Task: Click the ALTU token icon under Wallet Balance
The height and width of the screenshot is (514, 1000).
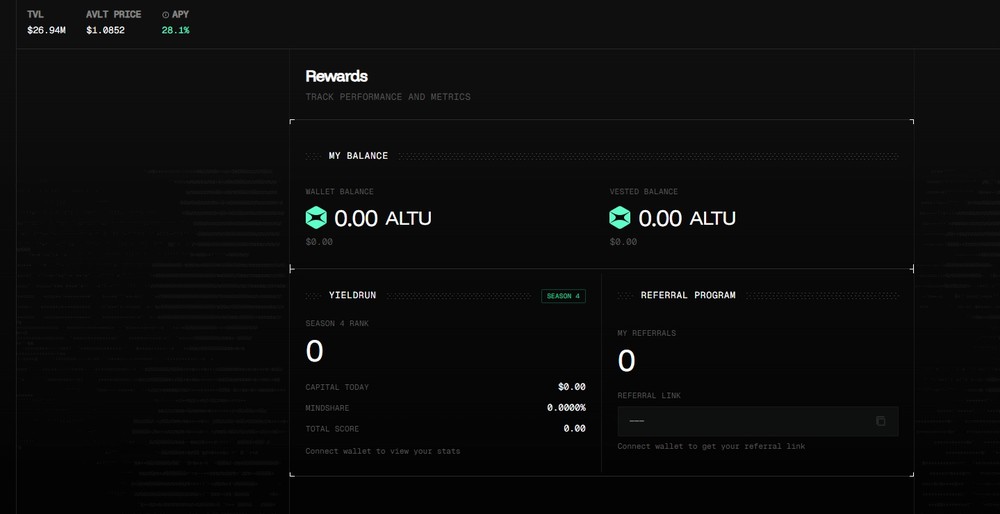Action: [316, 218]
